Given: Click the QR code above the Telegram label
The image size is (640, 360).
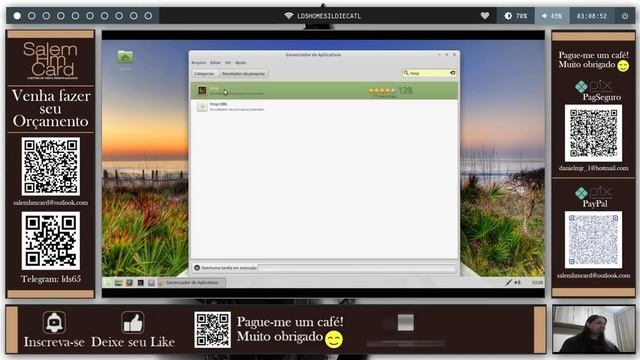Looking at the screenshot, I should click(51, 241).
